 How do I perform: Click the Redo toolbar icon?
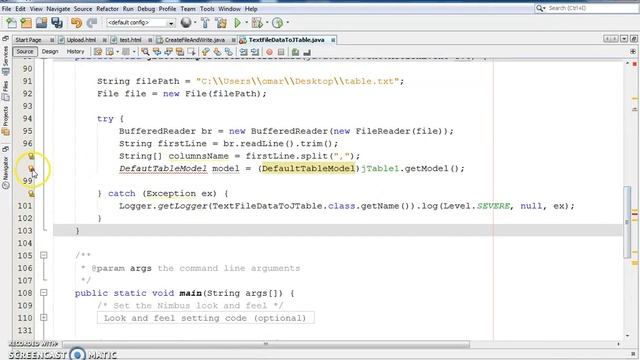click(92, 23)
